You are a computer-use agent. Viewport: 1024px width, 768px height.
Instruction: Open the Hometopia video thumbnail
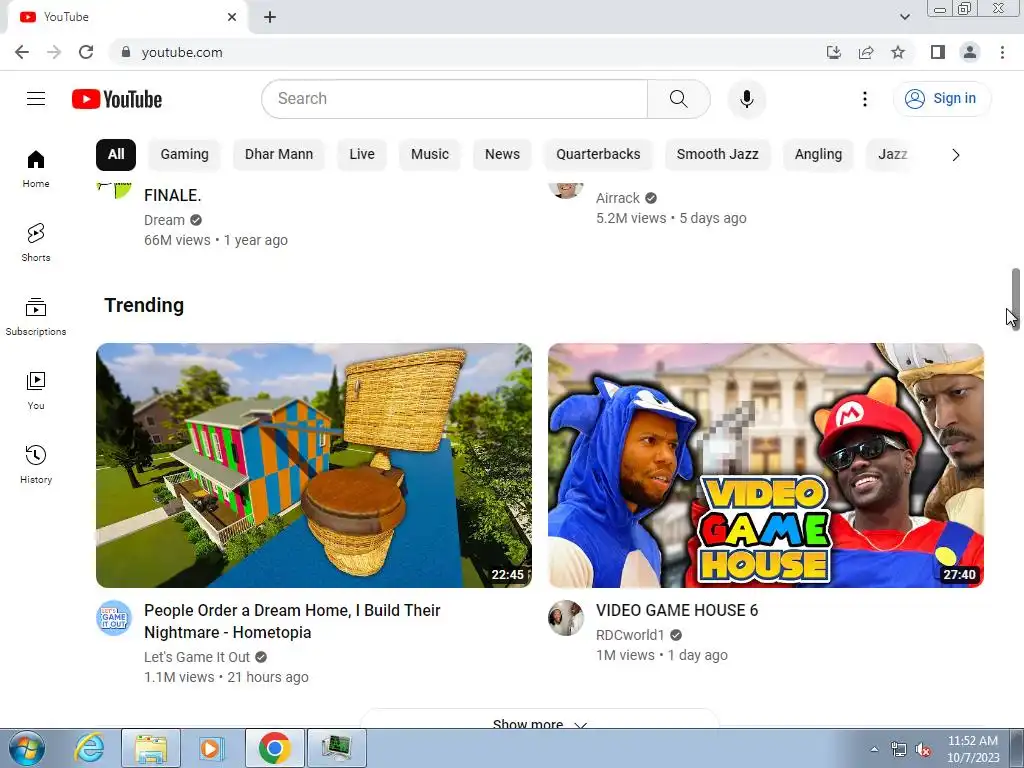click(314, 466)
